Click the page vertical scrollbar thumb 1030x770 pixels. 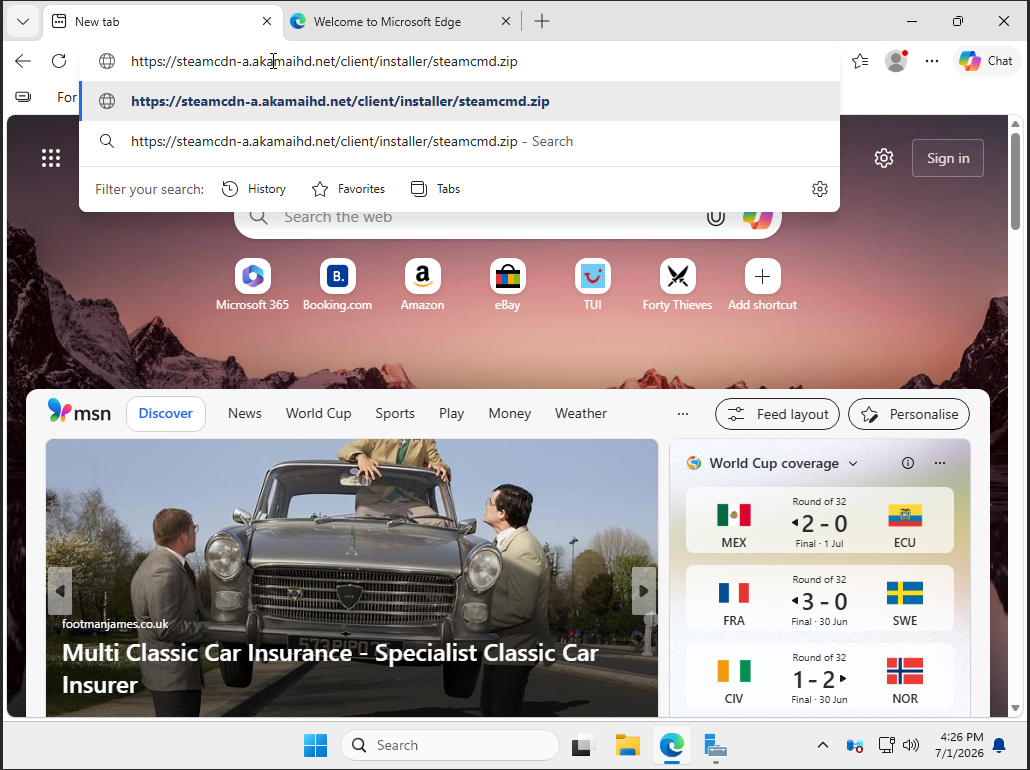[1015, 181]
